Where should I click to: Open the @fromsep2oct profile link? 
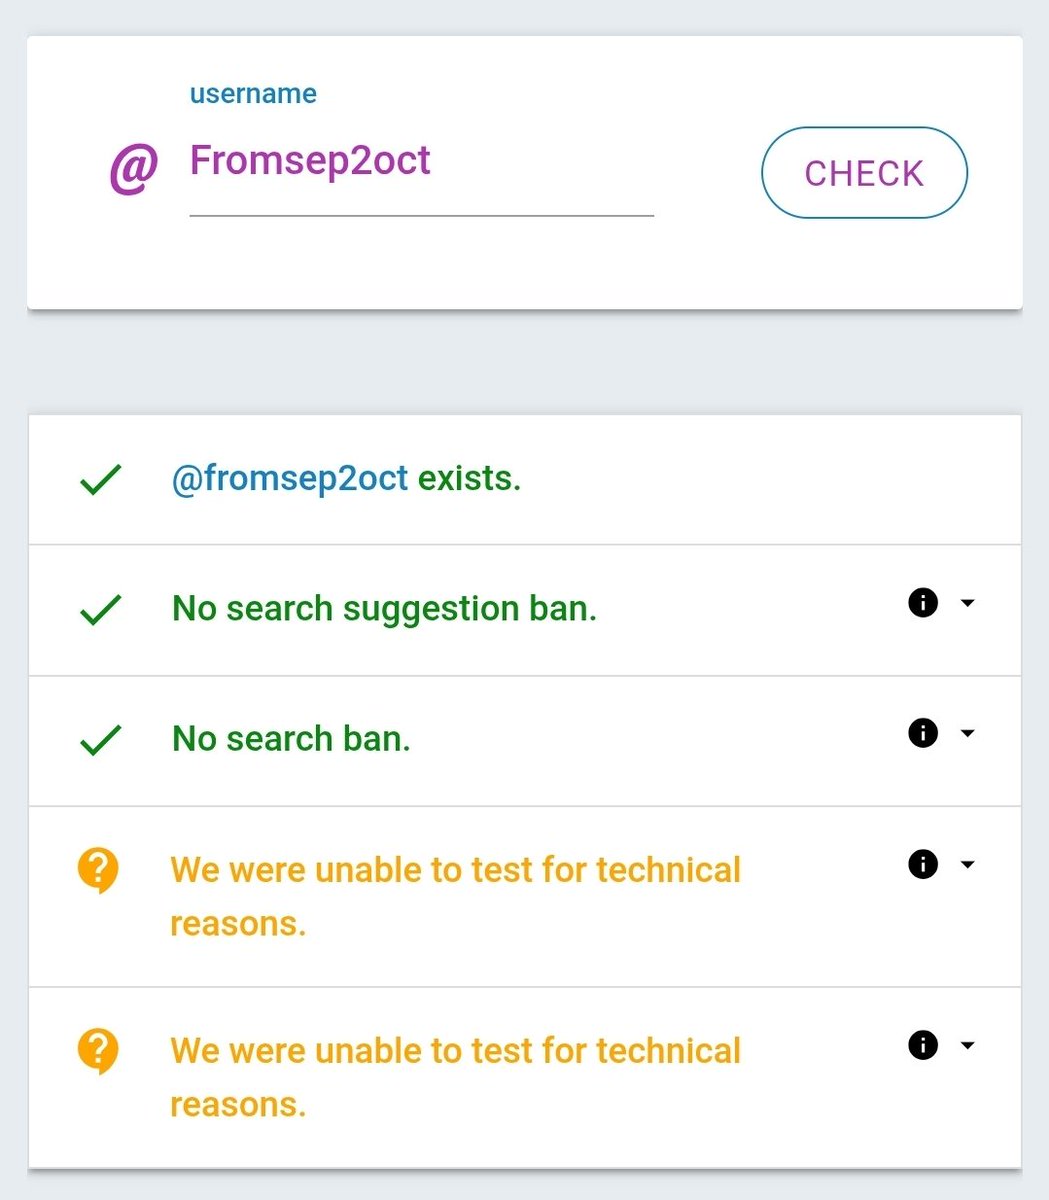(x=290, y=479)
